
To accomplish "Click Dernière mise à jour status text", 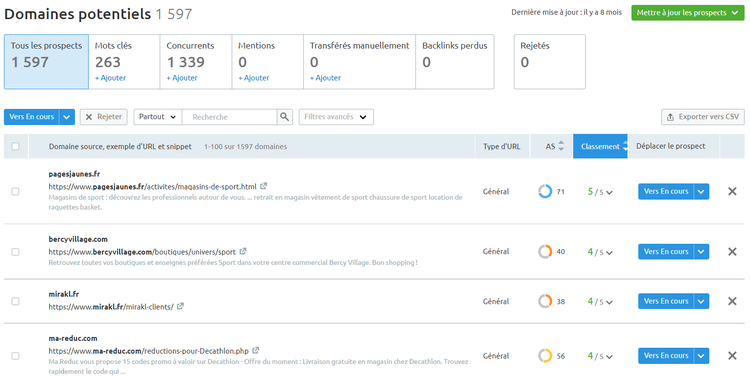I will (x=566, y=13).
